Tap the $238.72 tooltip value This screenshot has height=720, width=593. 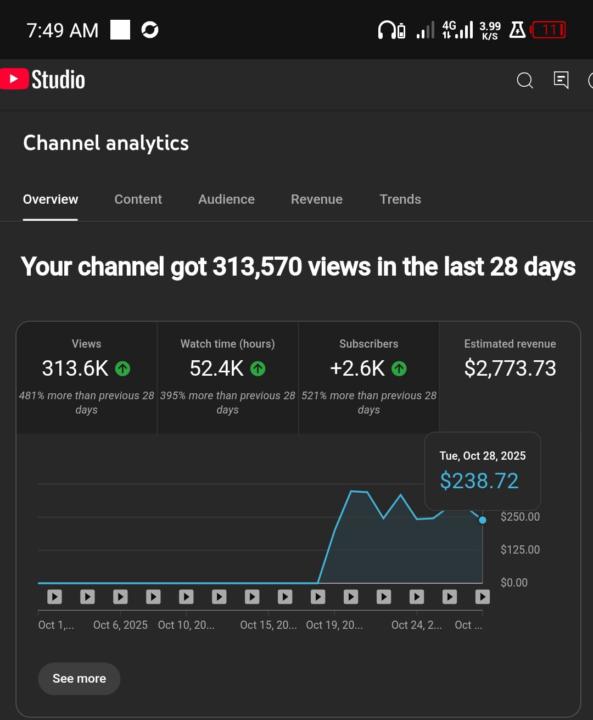point(479,481)
